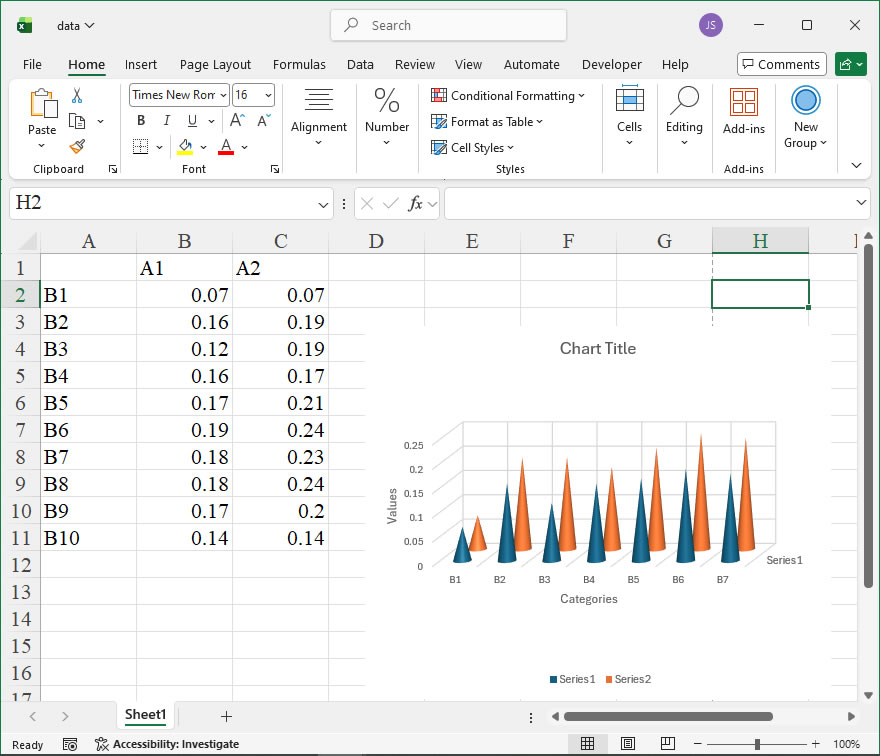
Task: Switch to Page Layout view icon
Action: click(627, 744)
